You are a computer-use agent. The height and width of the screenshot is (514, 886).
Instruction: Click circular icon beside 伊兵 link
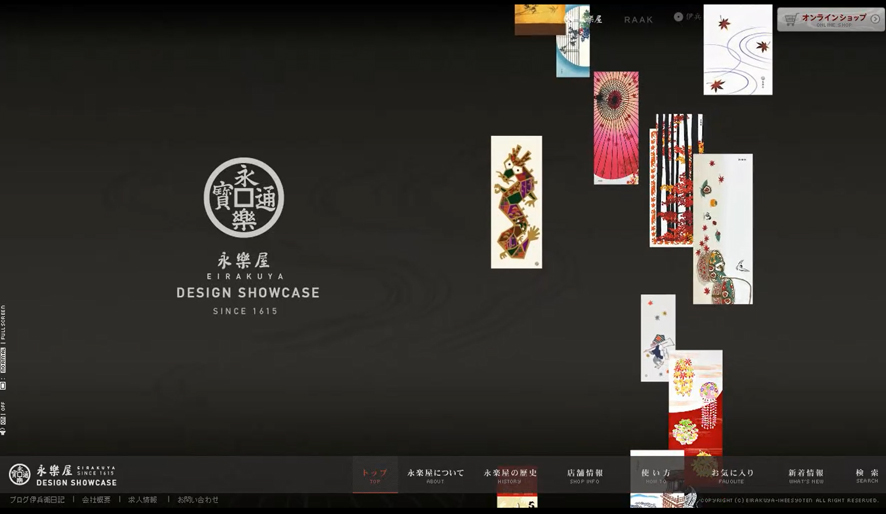[x=678, y=17]
